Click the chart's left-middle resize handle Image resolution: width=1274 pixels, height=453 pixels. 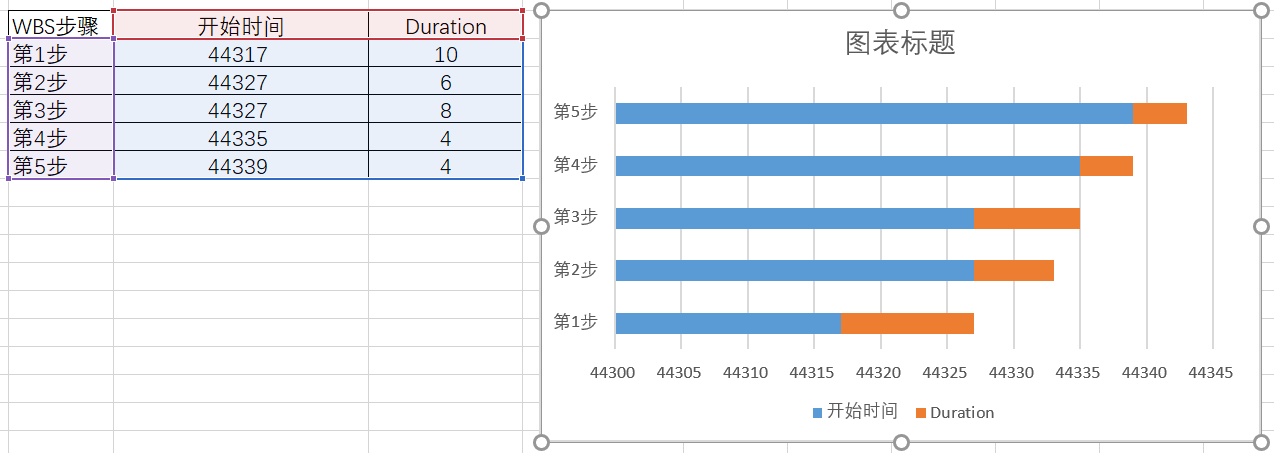point(542,227)
